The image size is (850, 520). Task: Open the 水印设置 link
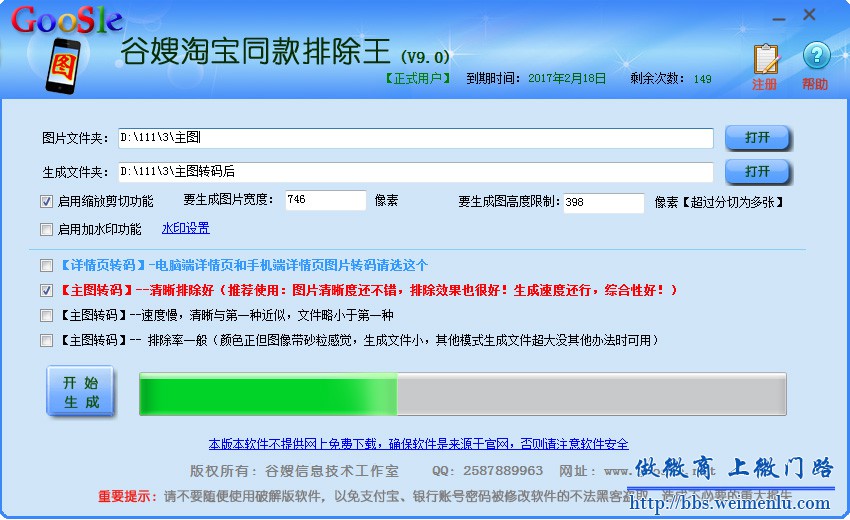coord(185,228)
